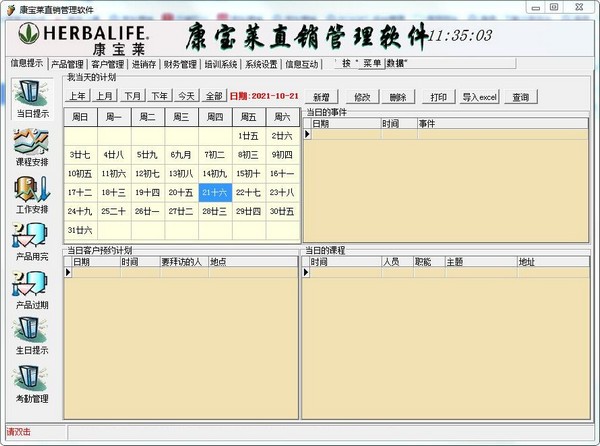This screenshot has height=446, width=600.
Task: Select calendar day 25二十
Action: point(114,211)
